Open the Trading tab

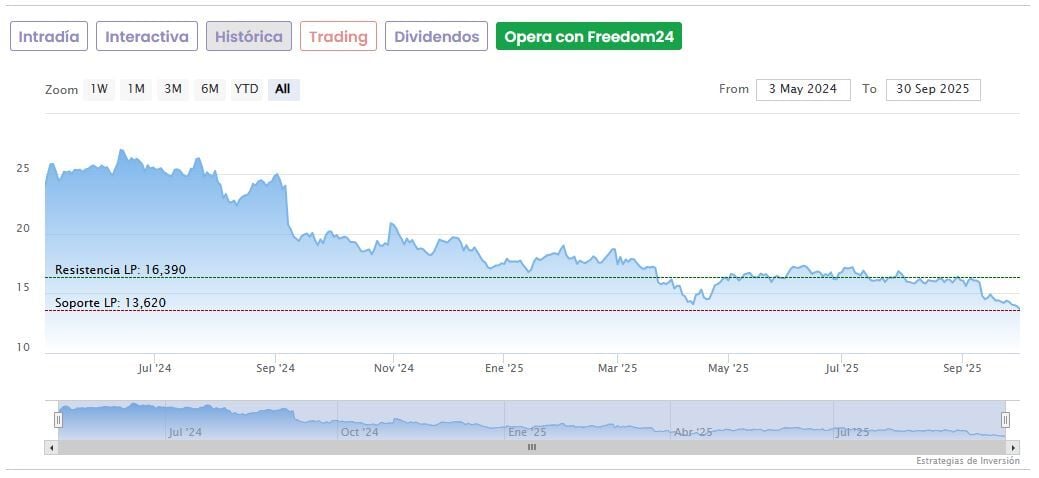click(338, 37)
